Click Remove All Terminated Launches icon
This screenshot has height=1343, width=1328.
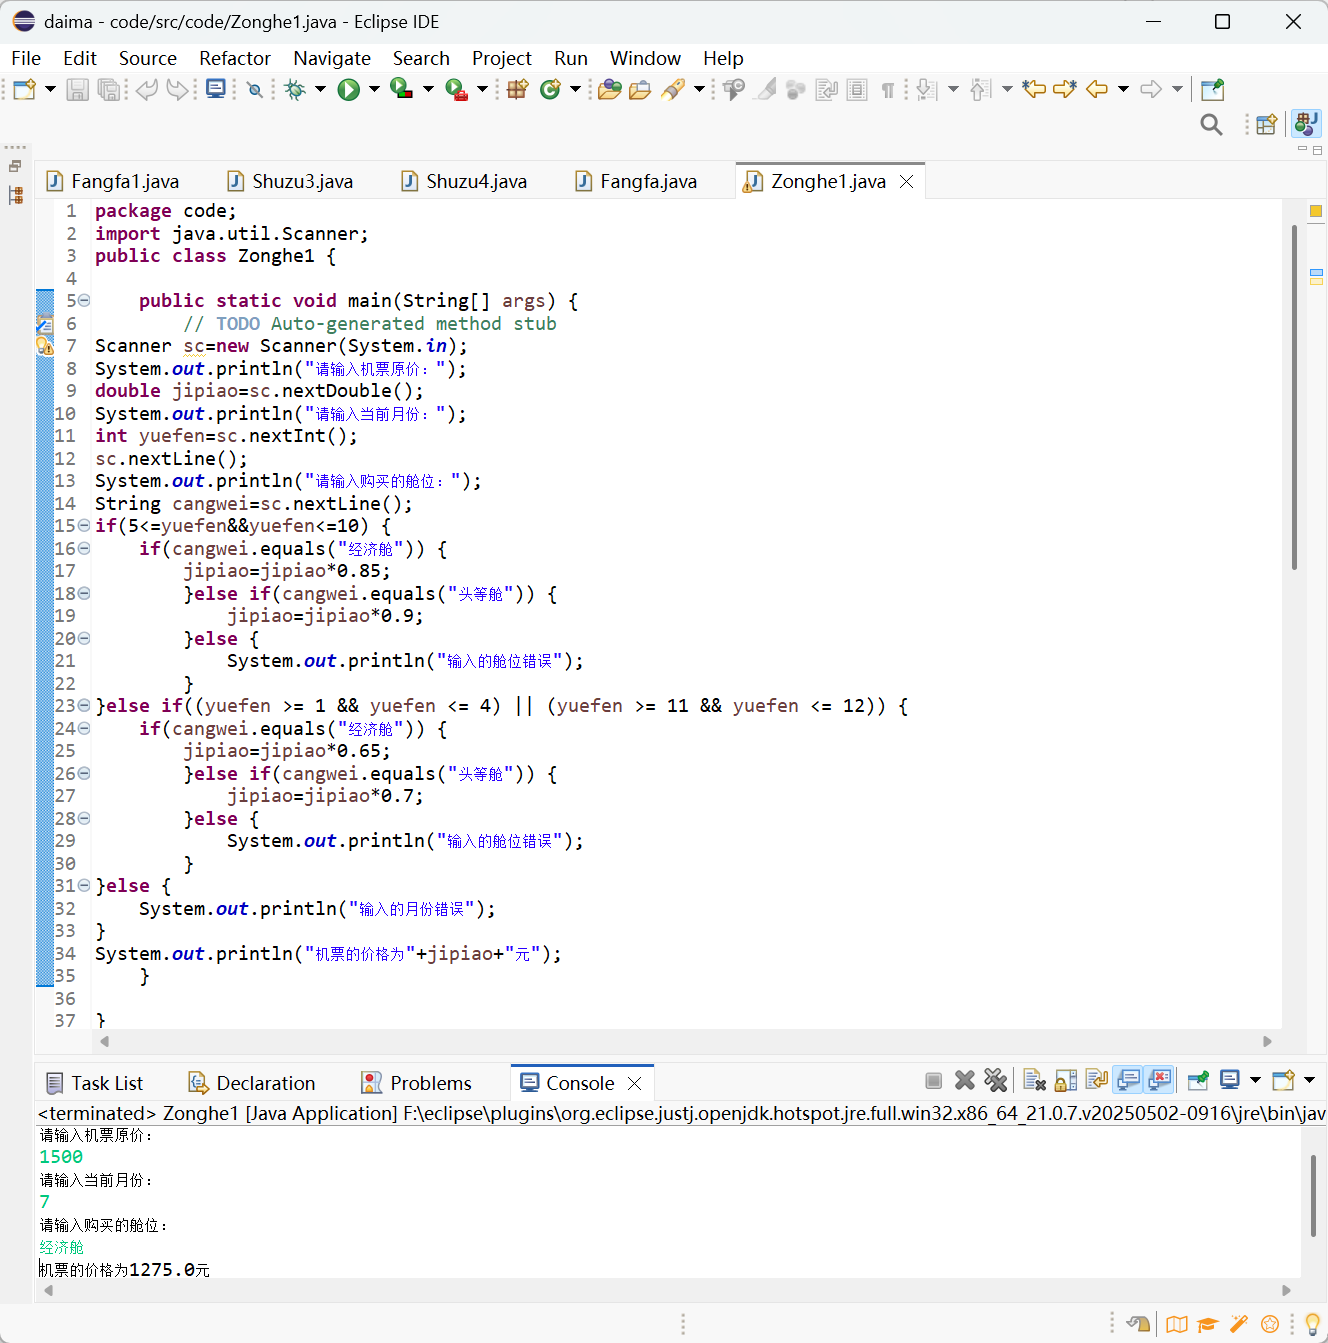click(995, 1080)
